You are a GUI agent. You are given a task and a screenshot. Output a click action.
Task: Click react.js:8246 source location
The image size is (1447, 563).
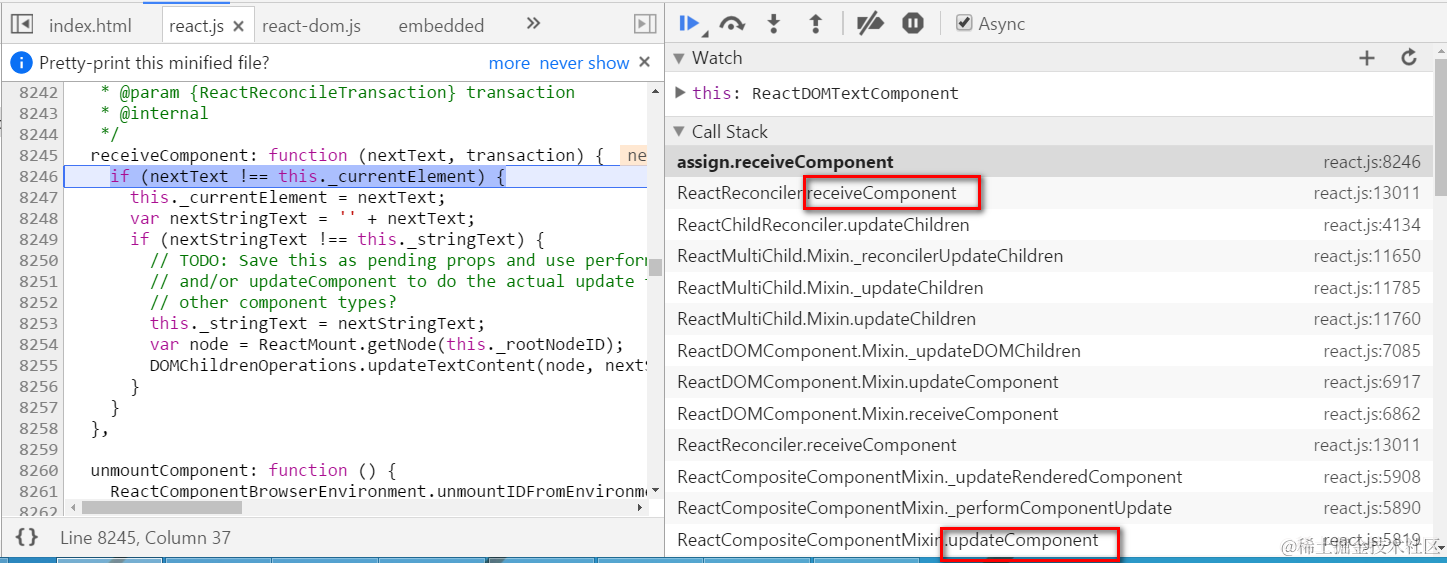click(x=1372, y=162)
